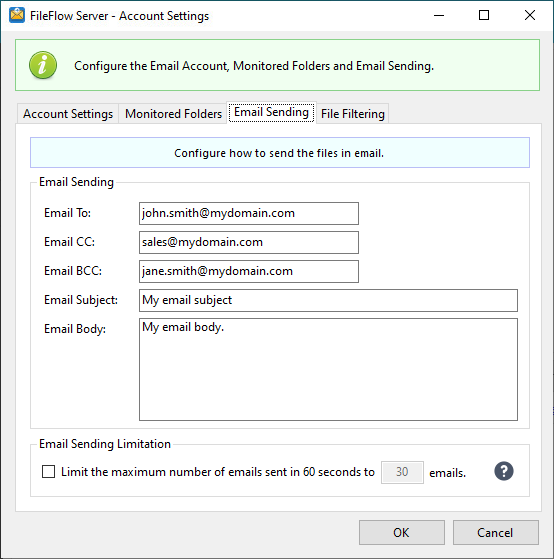This screenshot has height=559, width=554.
Task: Focus the Email To address field
Action: tap(249, 213)
